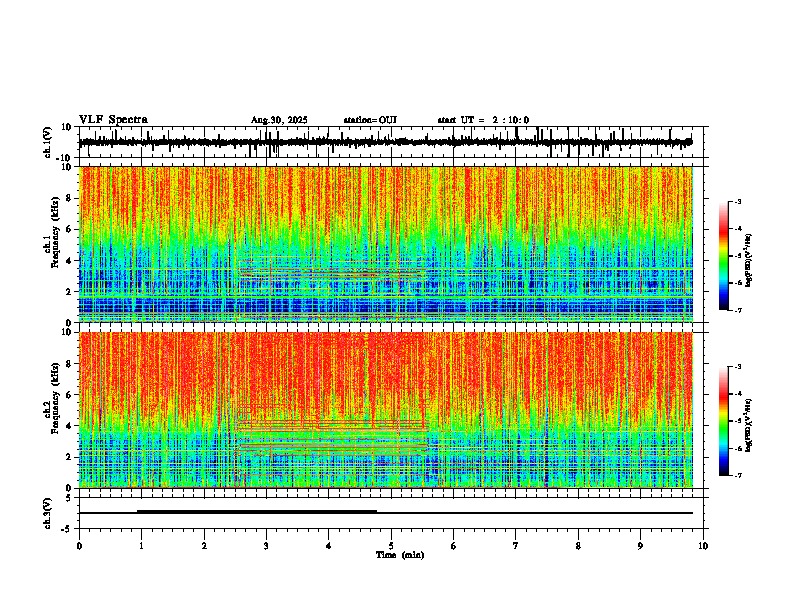The height and width of the screenshot is (612, 792).
Task: Click the 'start UT = 2 : 10: 0' text
Action: click(x=483, y=120)
